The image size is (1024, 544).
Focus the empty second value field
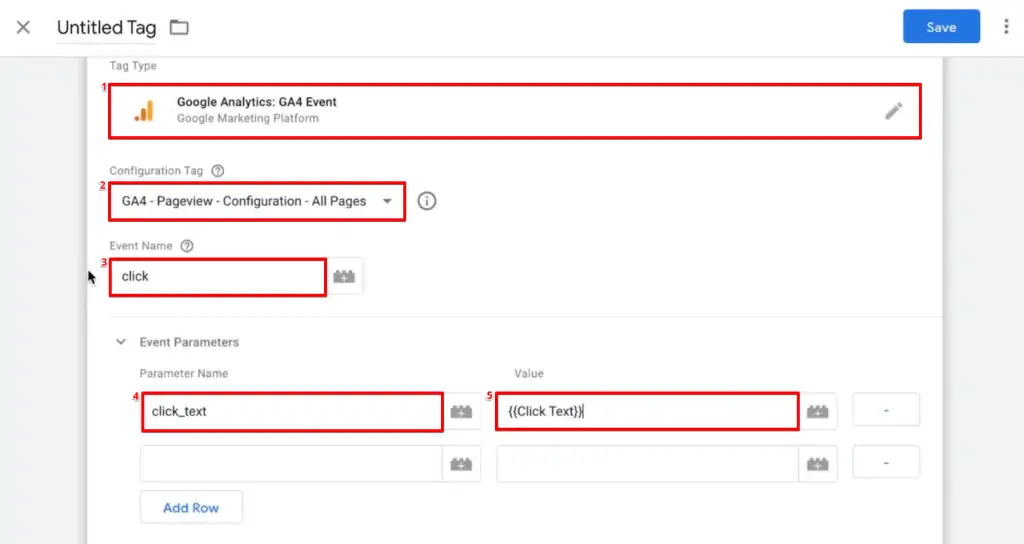pyautogui.click(x=647, y=464)
